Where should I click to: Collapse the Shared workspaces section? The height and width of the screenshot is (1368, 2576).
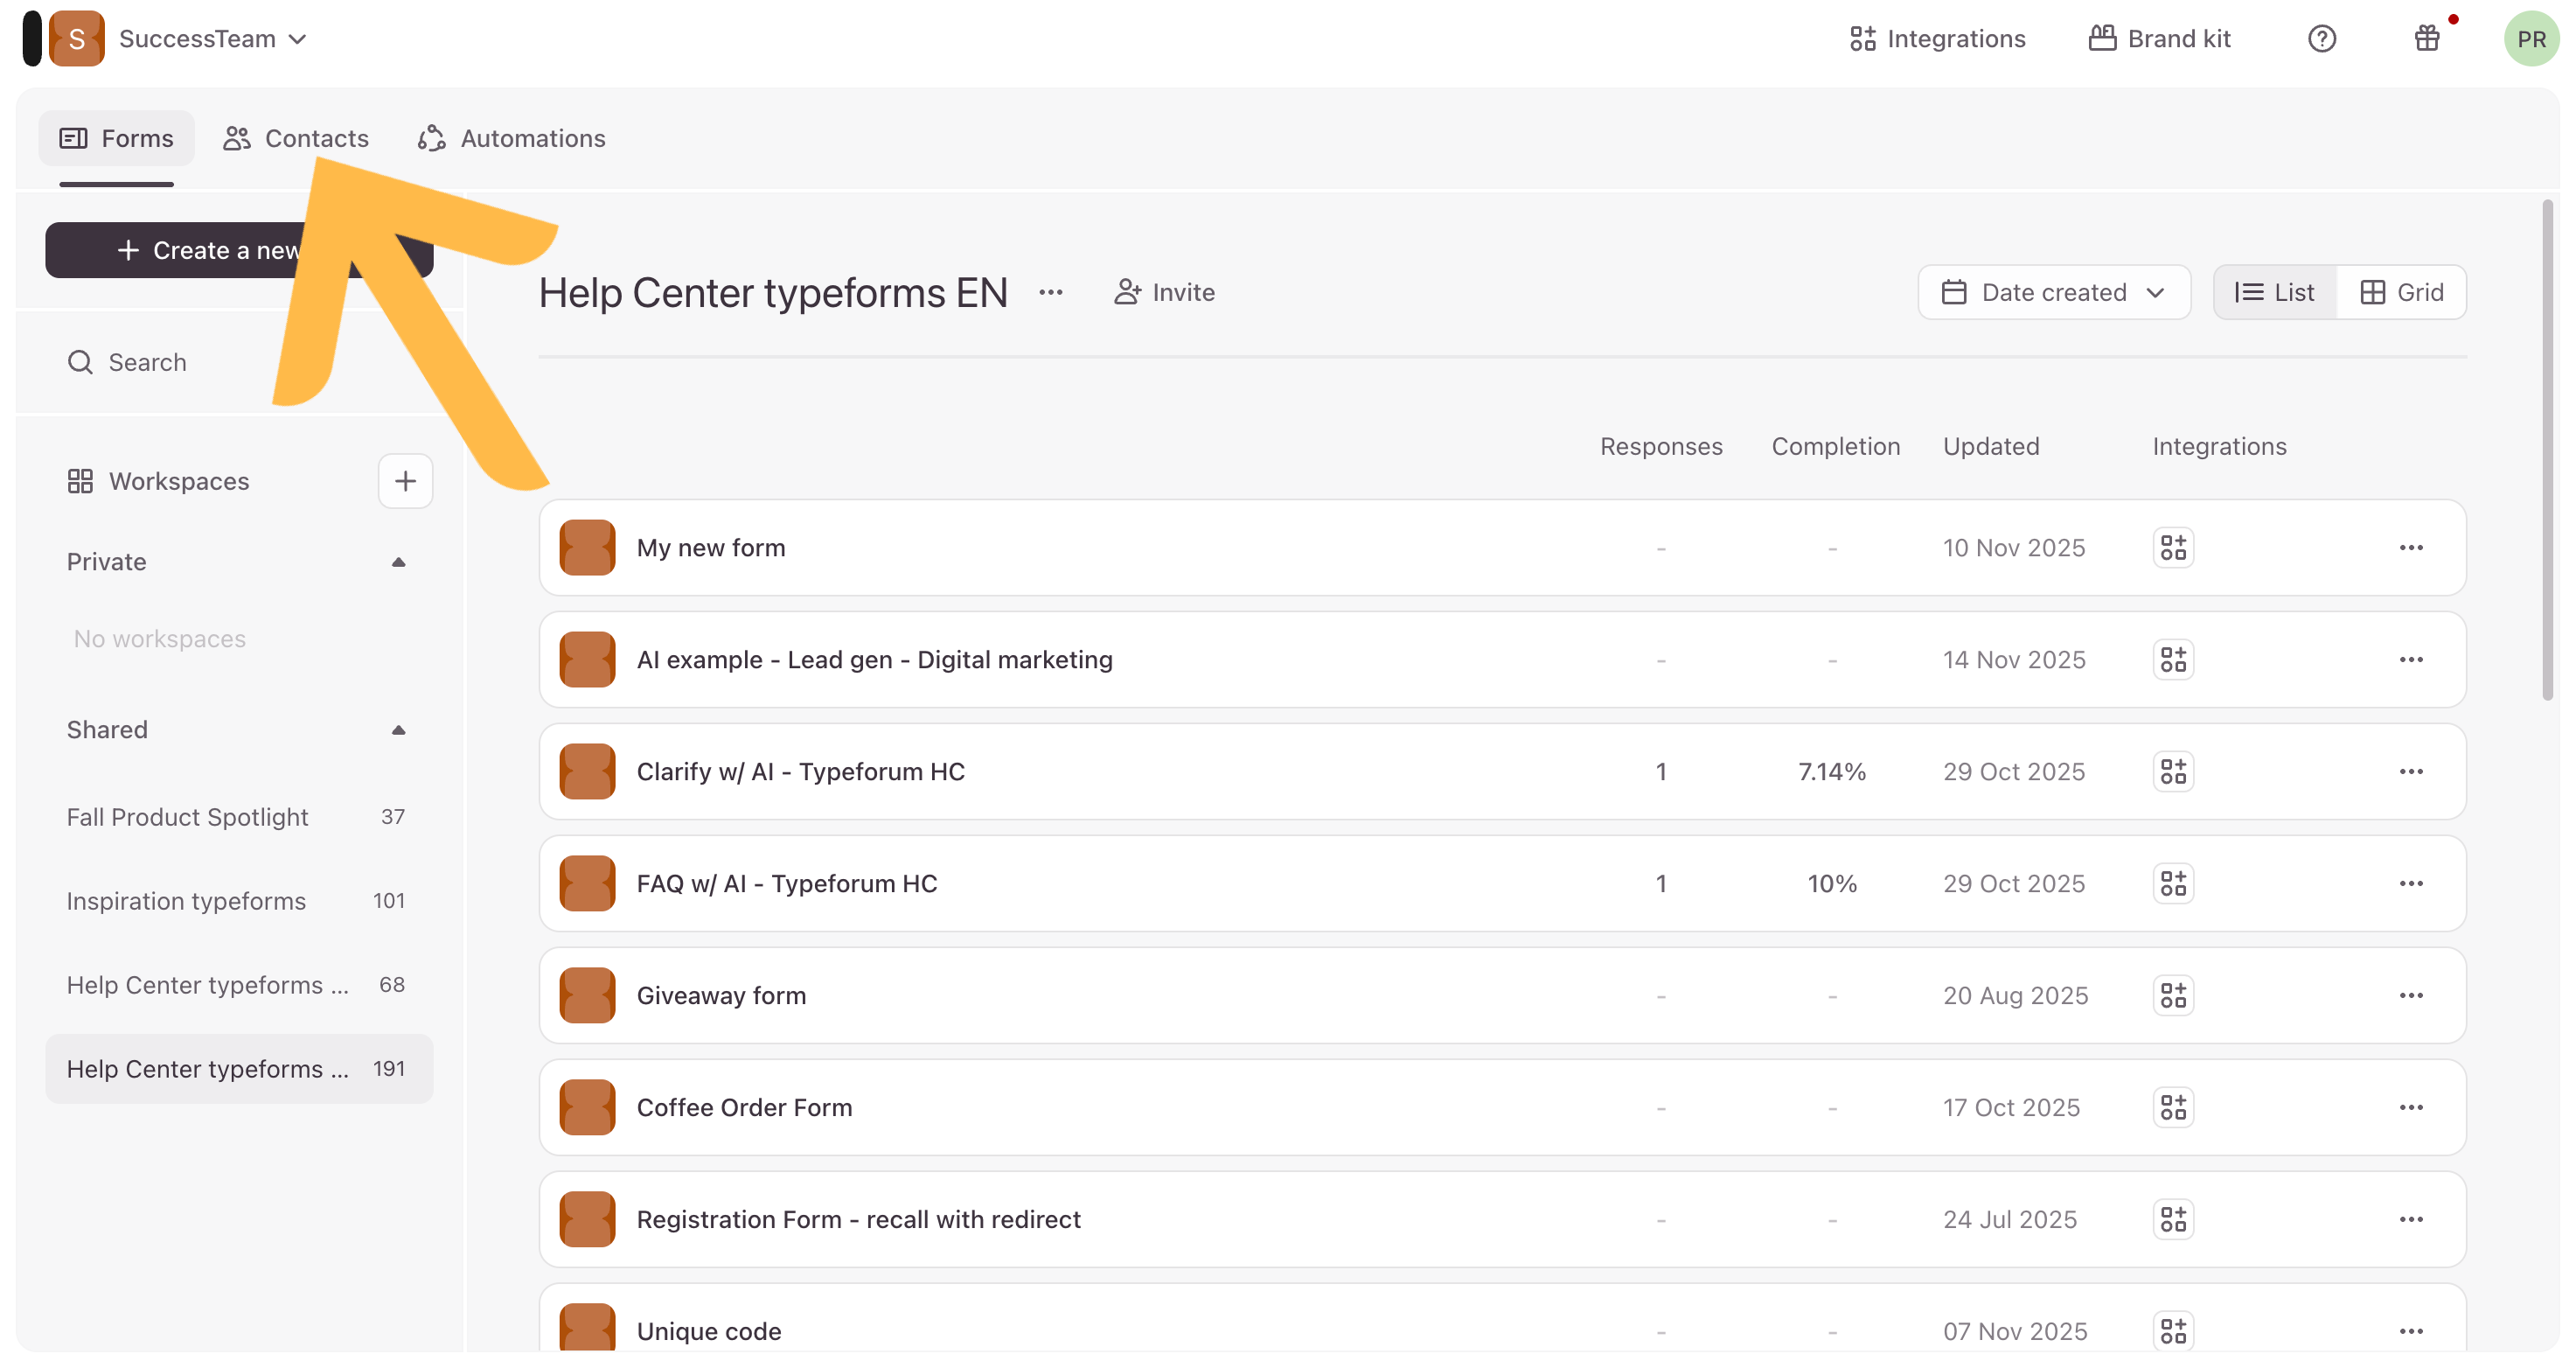(x=398, y=730)
